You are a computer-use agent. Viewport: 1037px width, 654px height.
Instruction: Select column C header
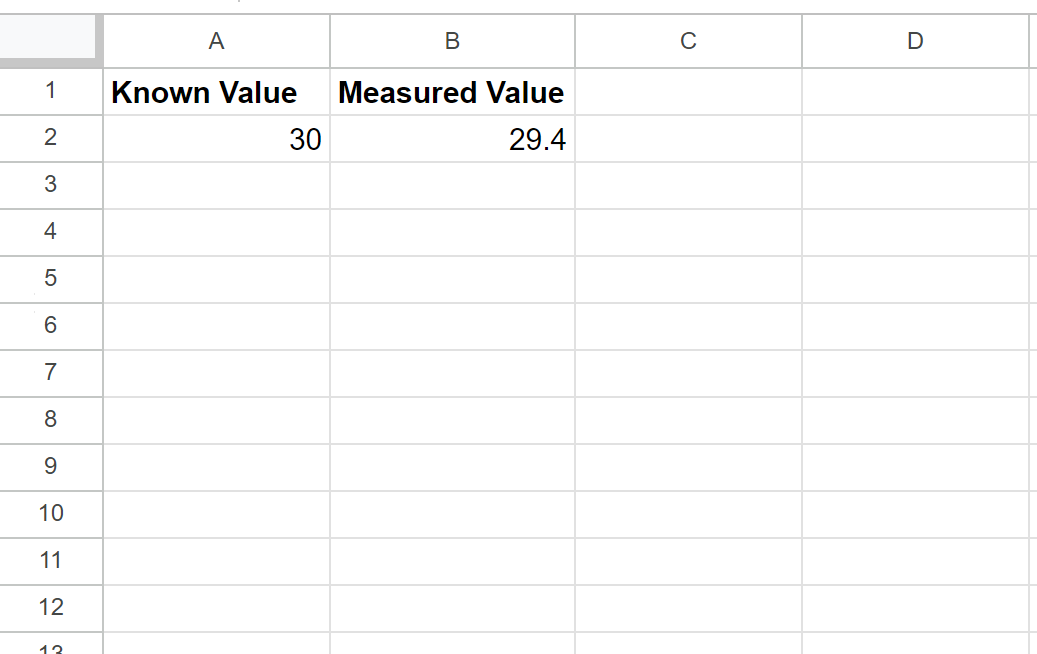pos(688,41)
